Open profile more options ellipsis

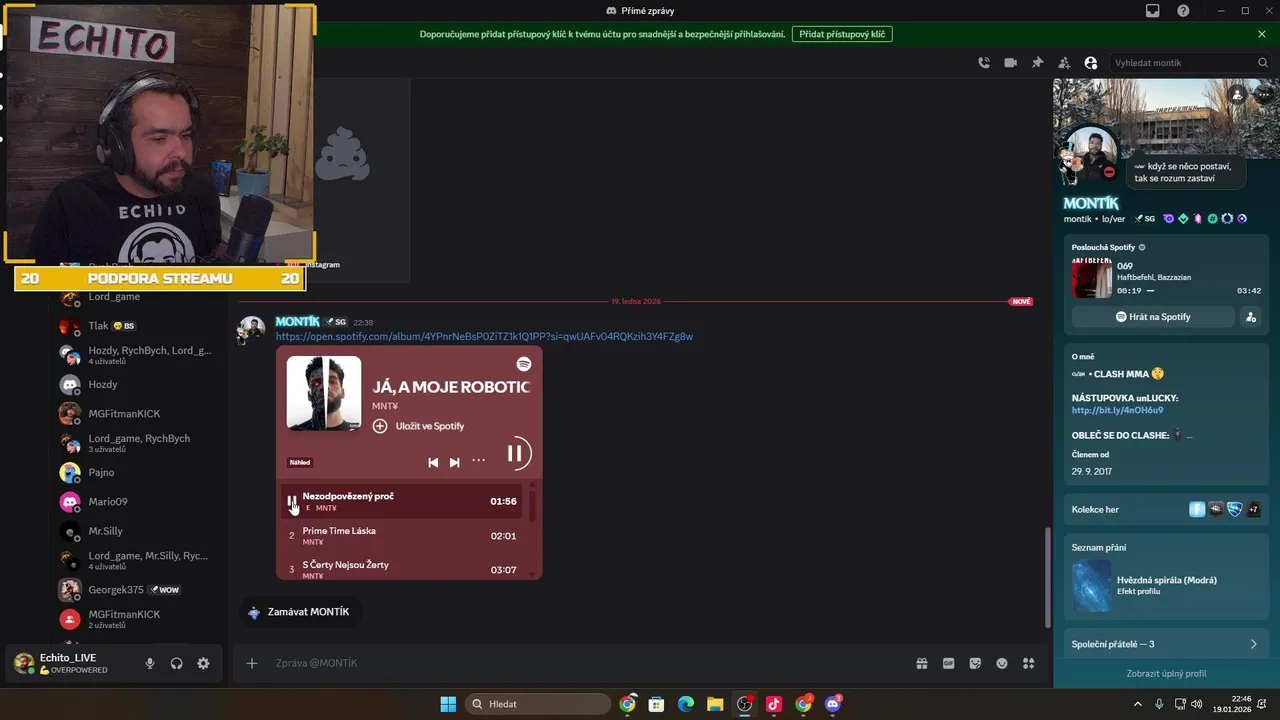pyautogui.click(x=1262, y=95)
